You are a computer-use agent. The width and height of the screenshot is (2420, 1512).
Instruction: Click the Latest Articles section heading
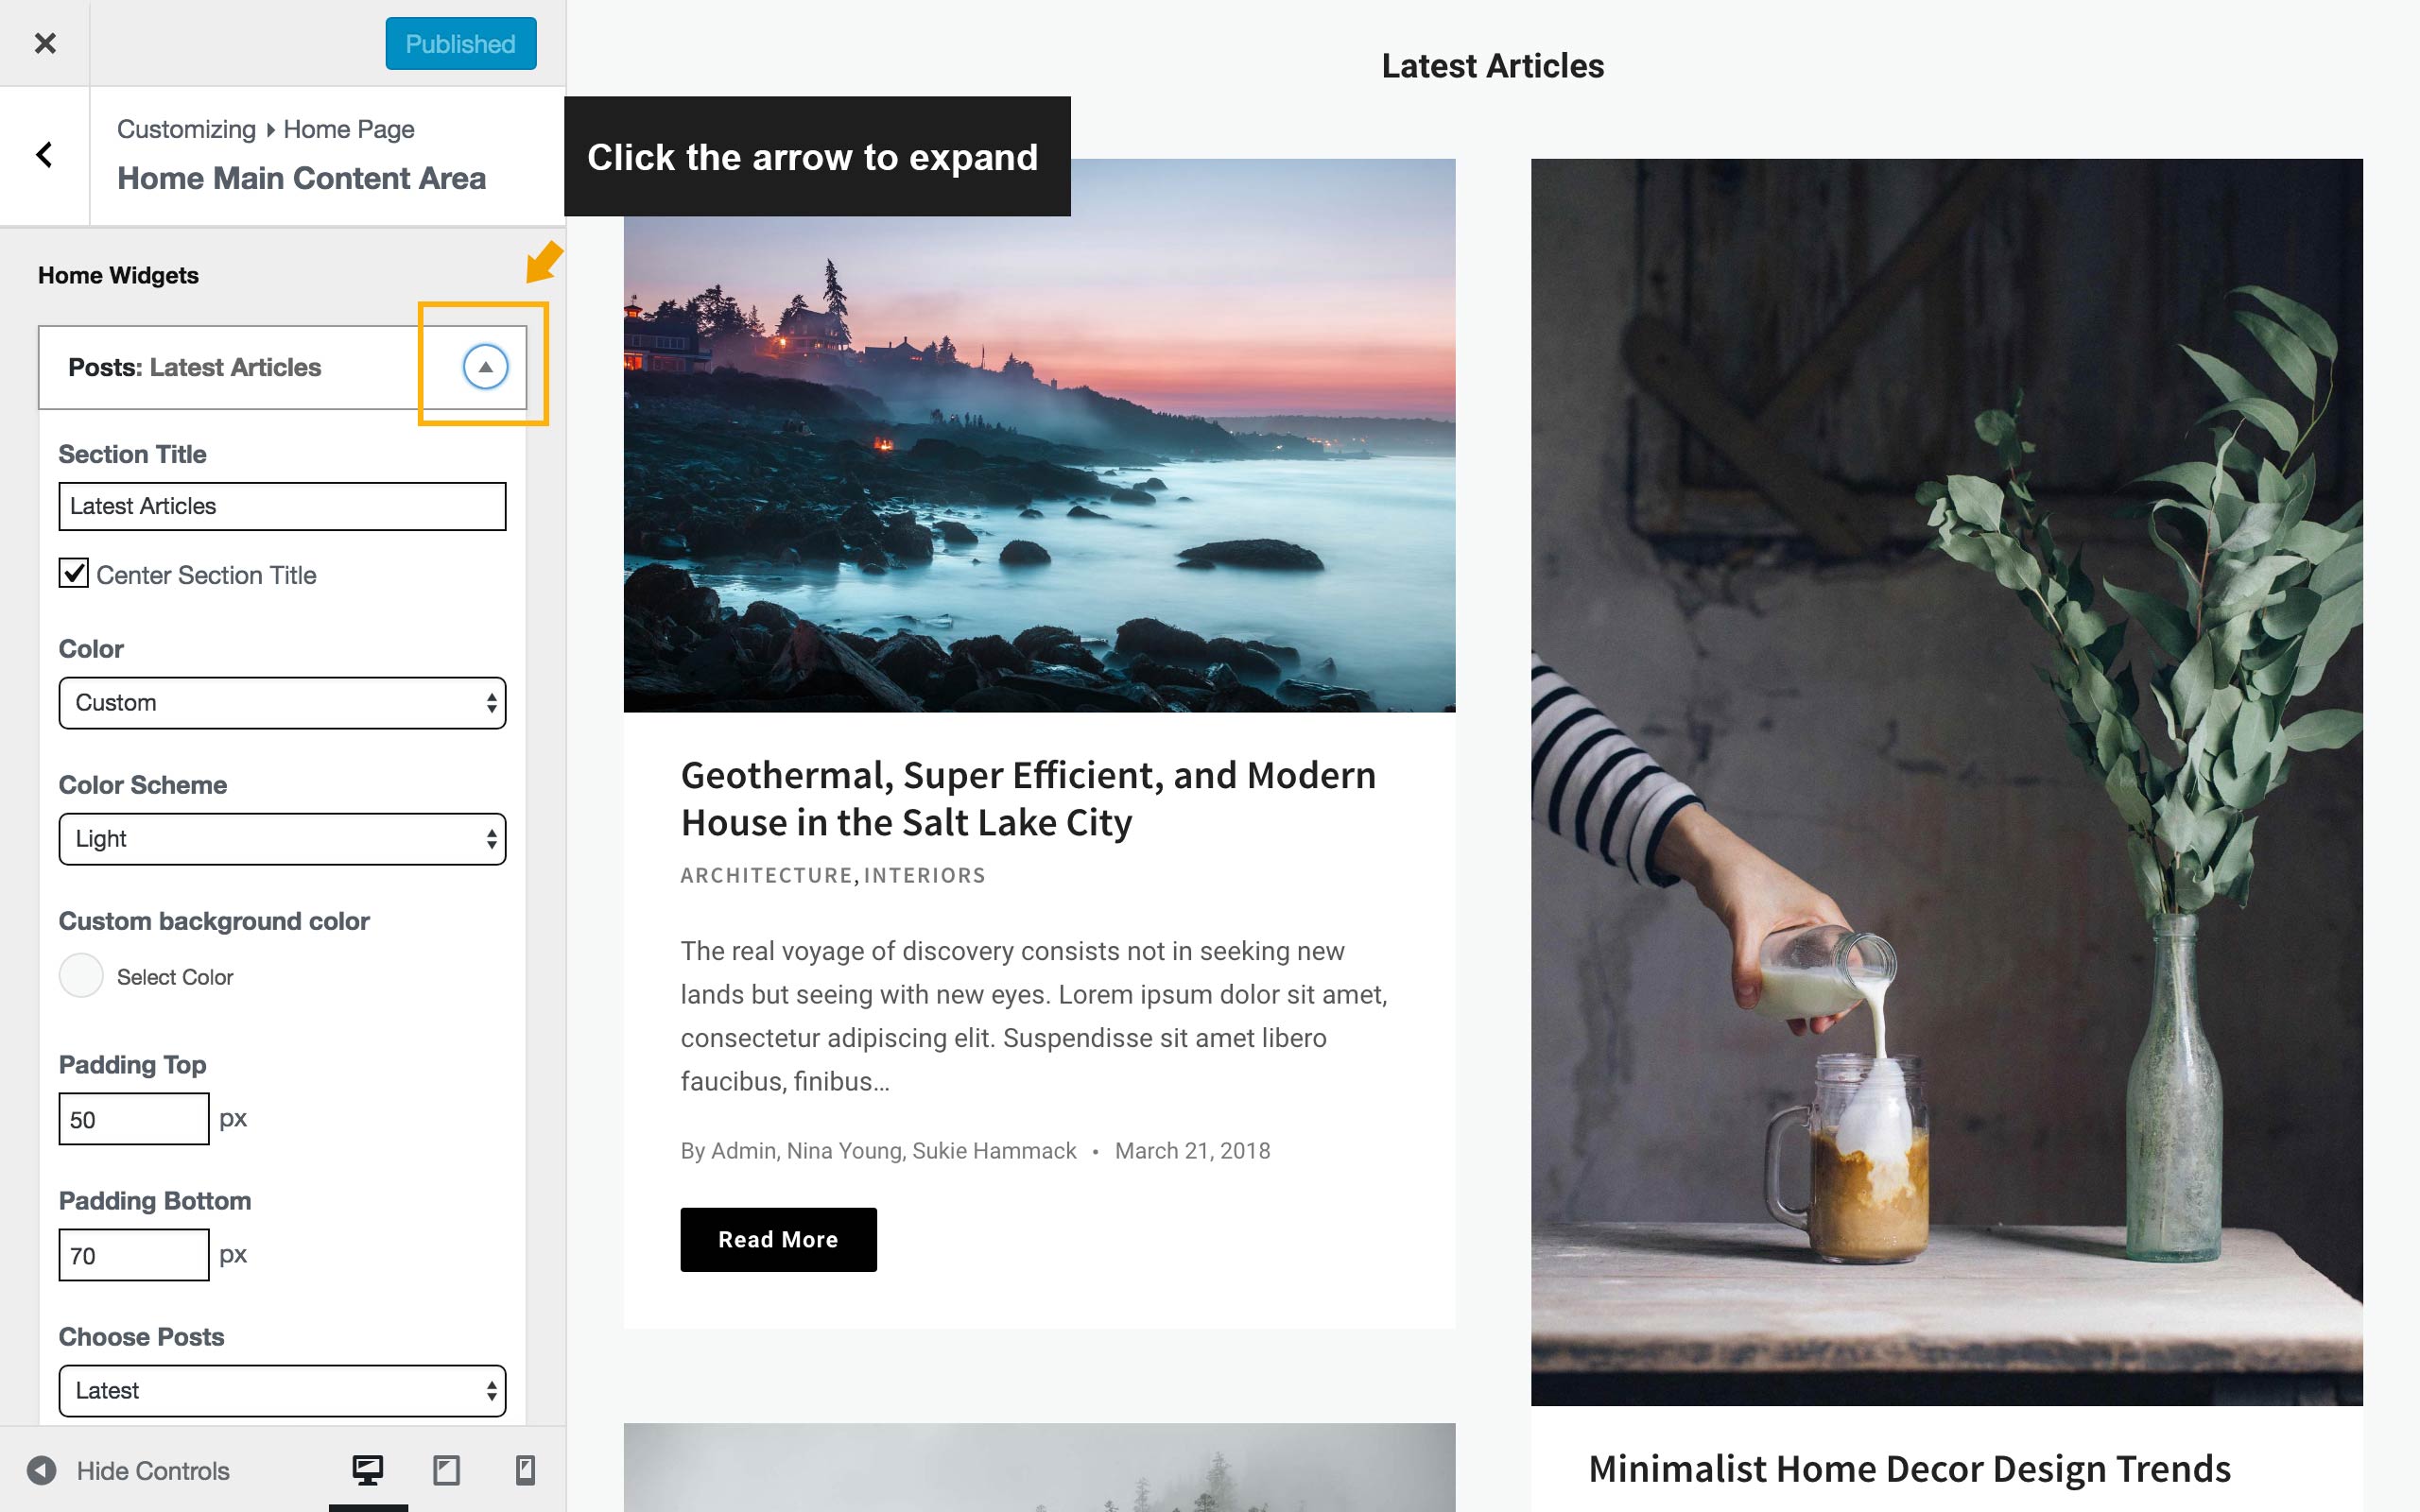point(1492,66)
